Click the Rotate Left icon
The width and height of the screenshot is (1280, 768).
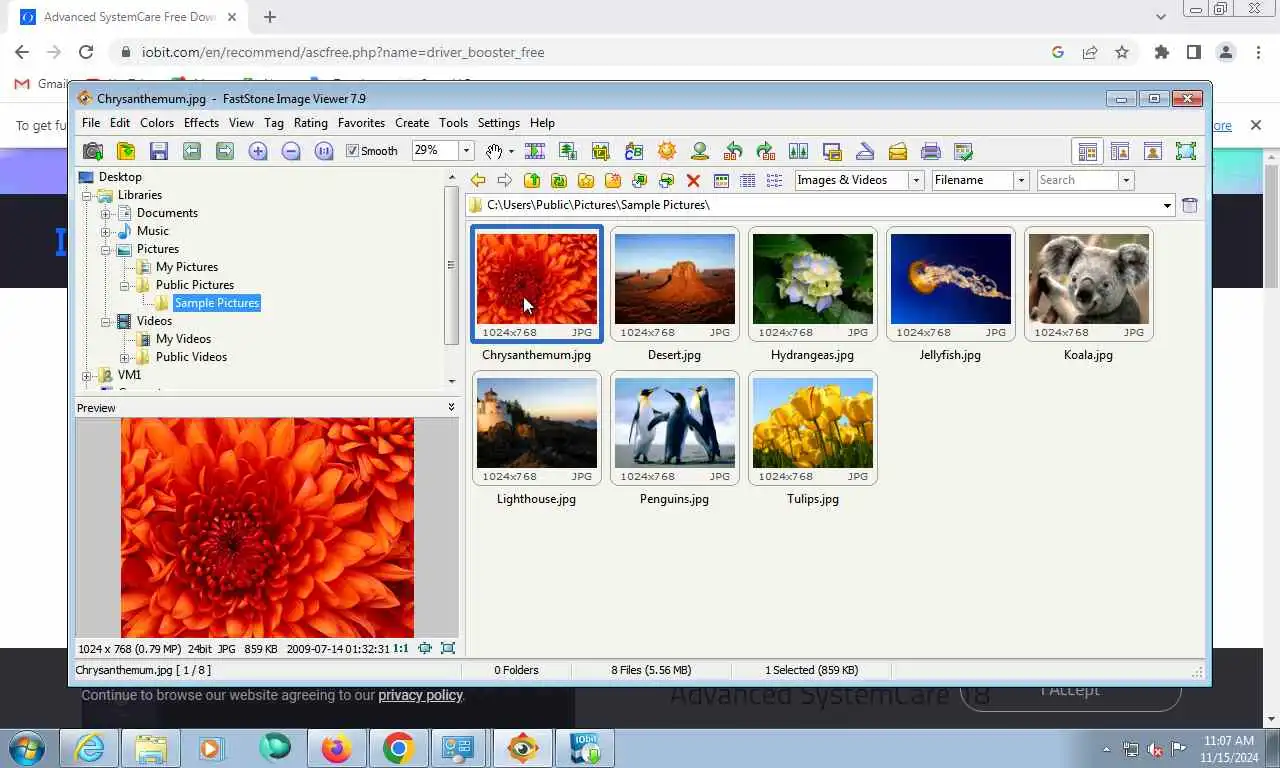click(x=733, y=151)
